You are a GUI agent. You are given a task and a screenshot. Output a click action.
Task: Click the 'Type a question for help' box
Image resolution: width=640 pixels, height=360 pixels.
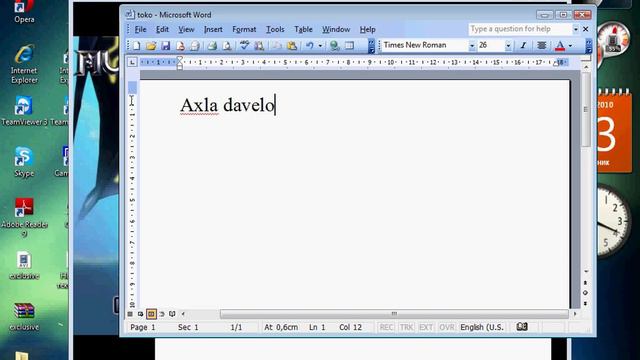[x=520, y=29]
